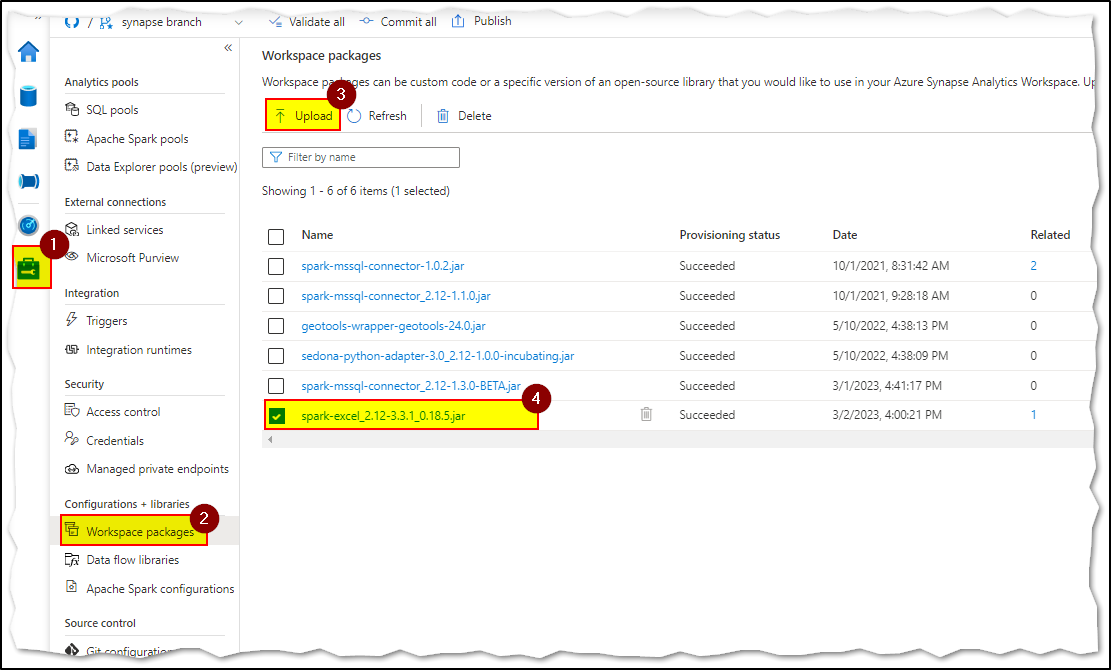The image size is (1111, 670).
Task: Check spark-mssql-connector_2.12-1.1.0.jar checkbox
Action: pyautogui.click(x=276, y=296)
